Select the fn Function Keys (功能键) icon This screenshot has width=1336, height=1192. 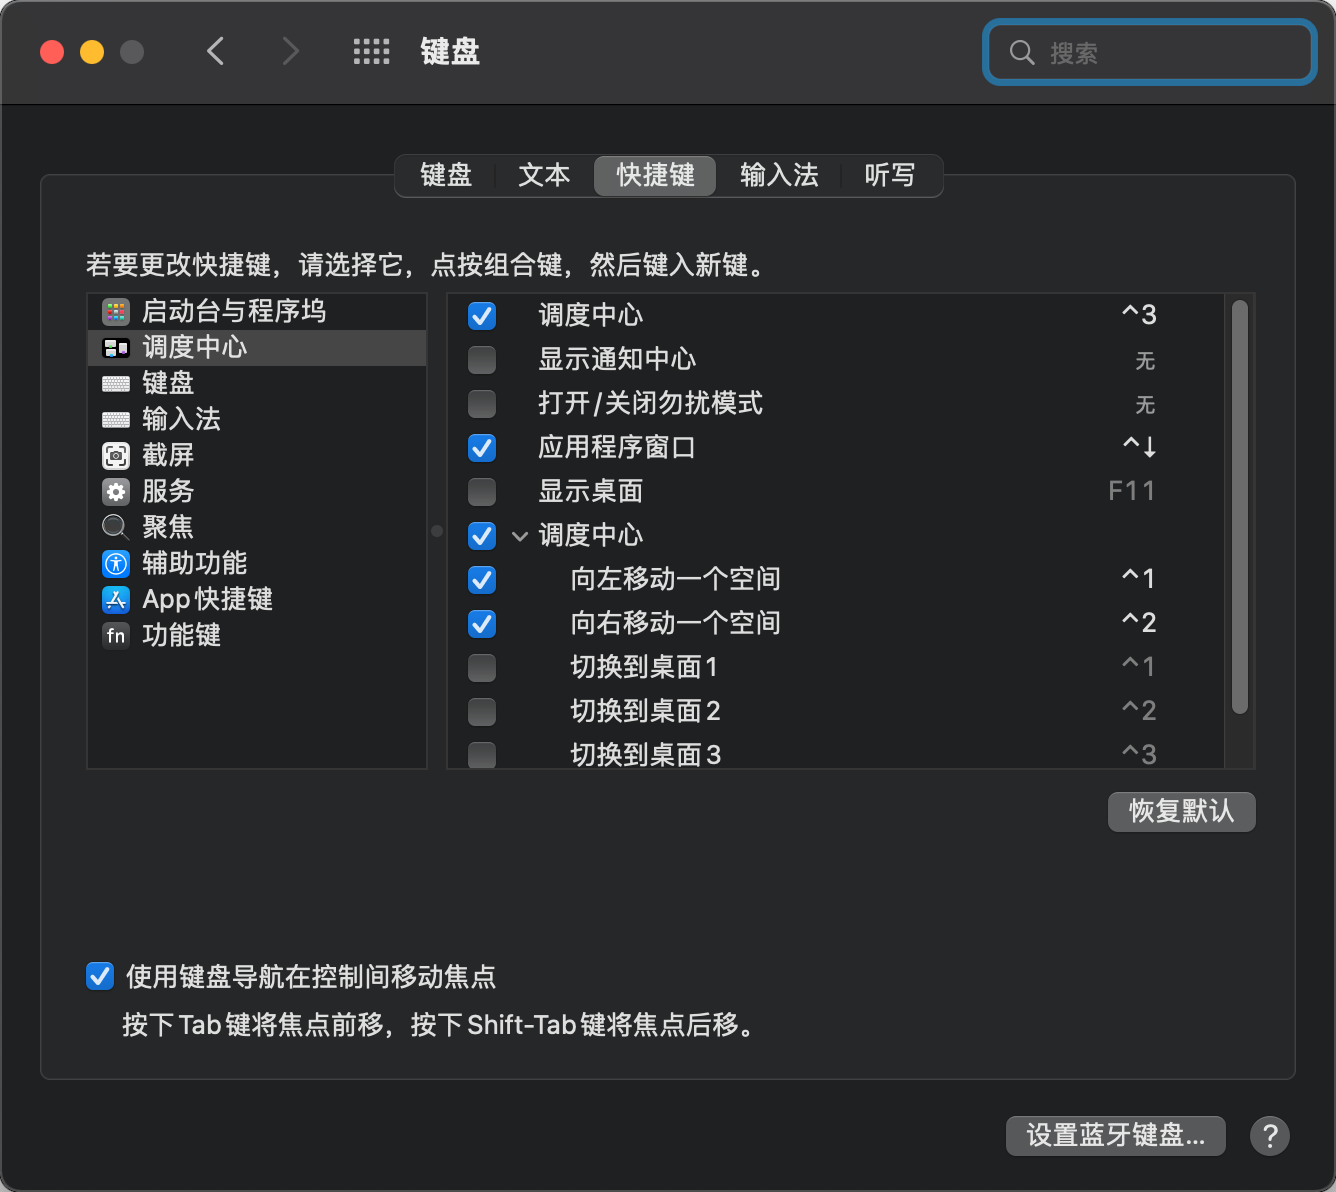(116, 636)
